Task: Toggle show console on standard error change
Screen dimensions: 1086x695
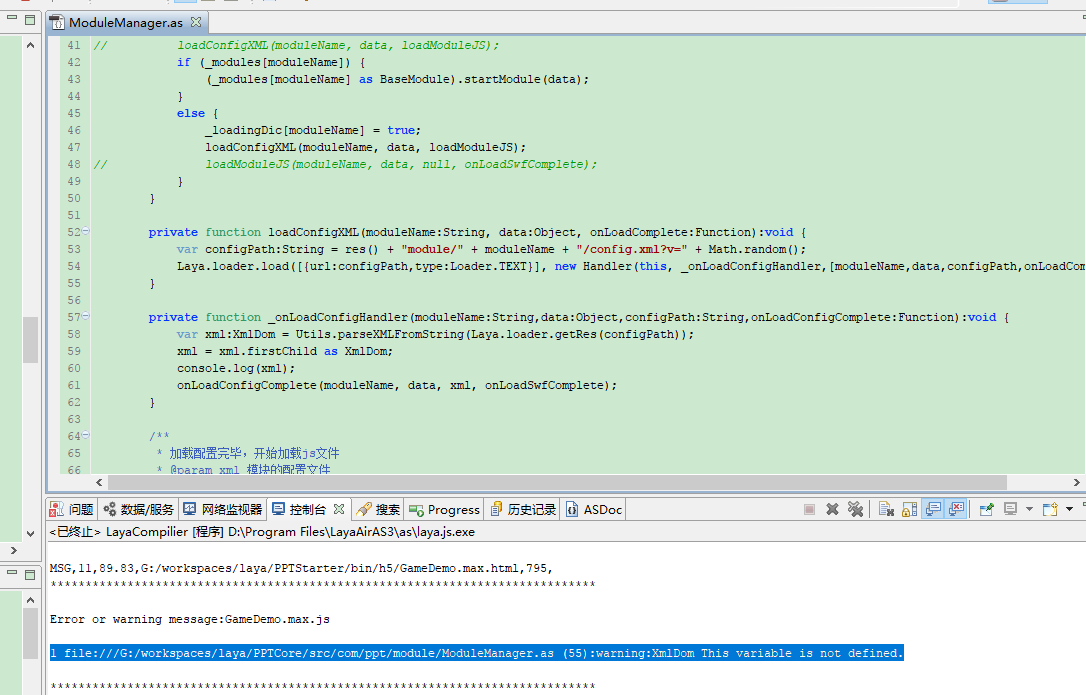Action: [x=956, y=509]
